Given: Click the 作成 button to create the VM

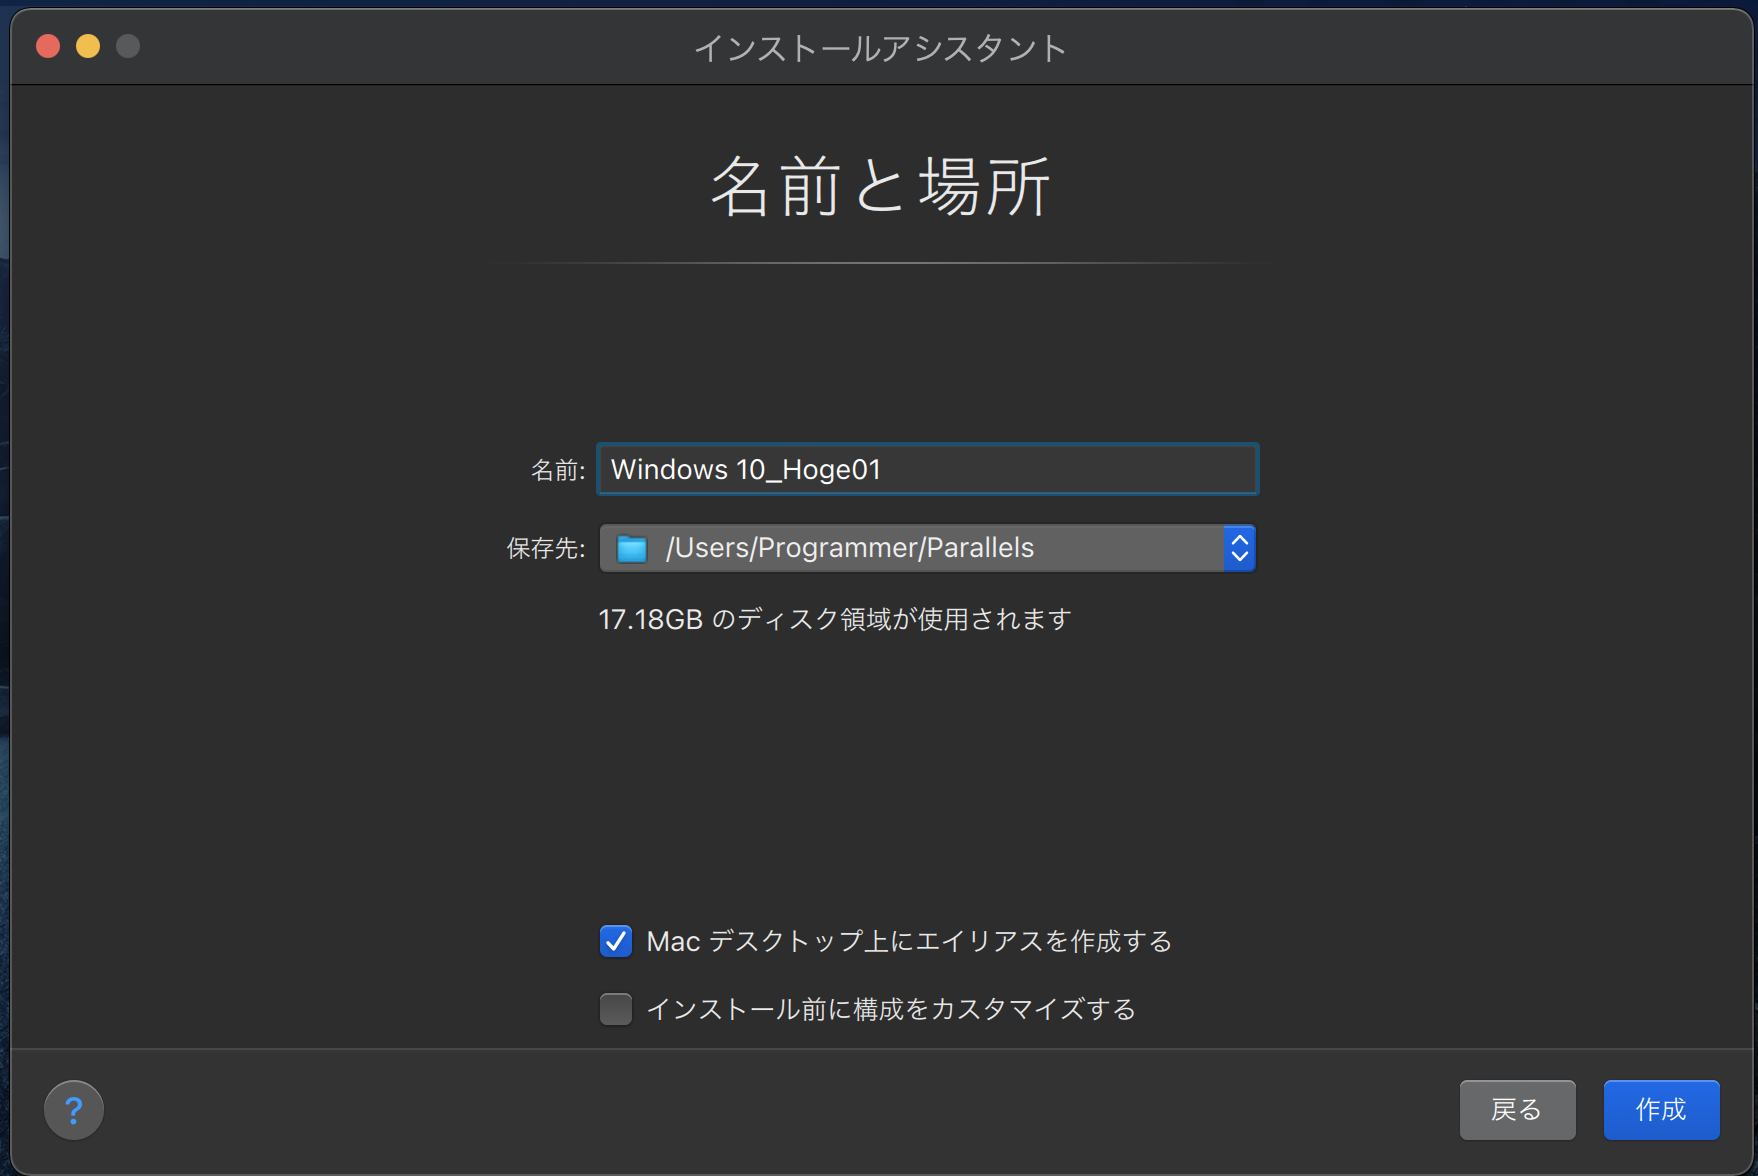Looking at the screenshot, I should click(x=1660, y=1109).
